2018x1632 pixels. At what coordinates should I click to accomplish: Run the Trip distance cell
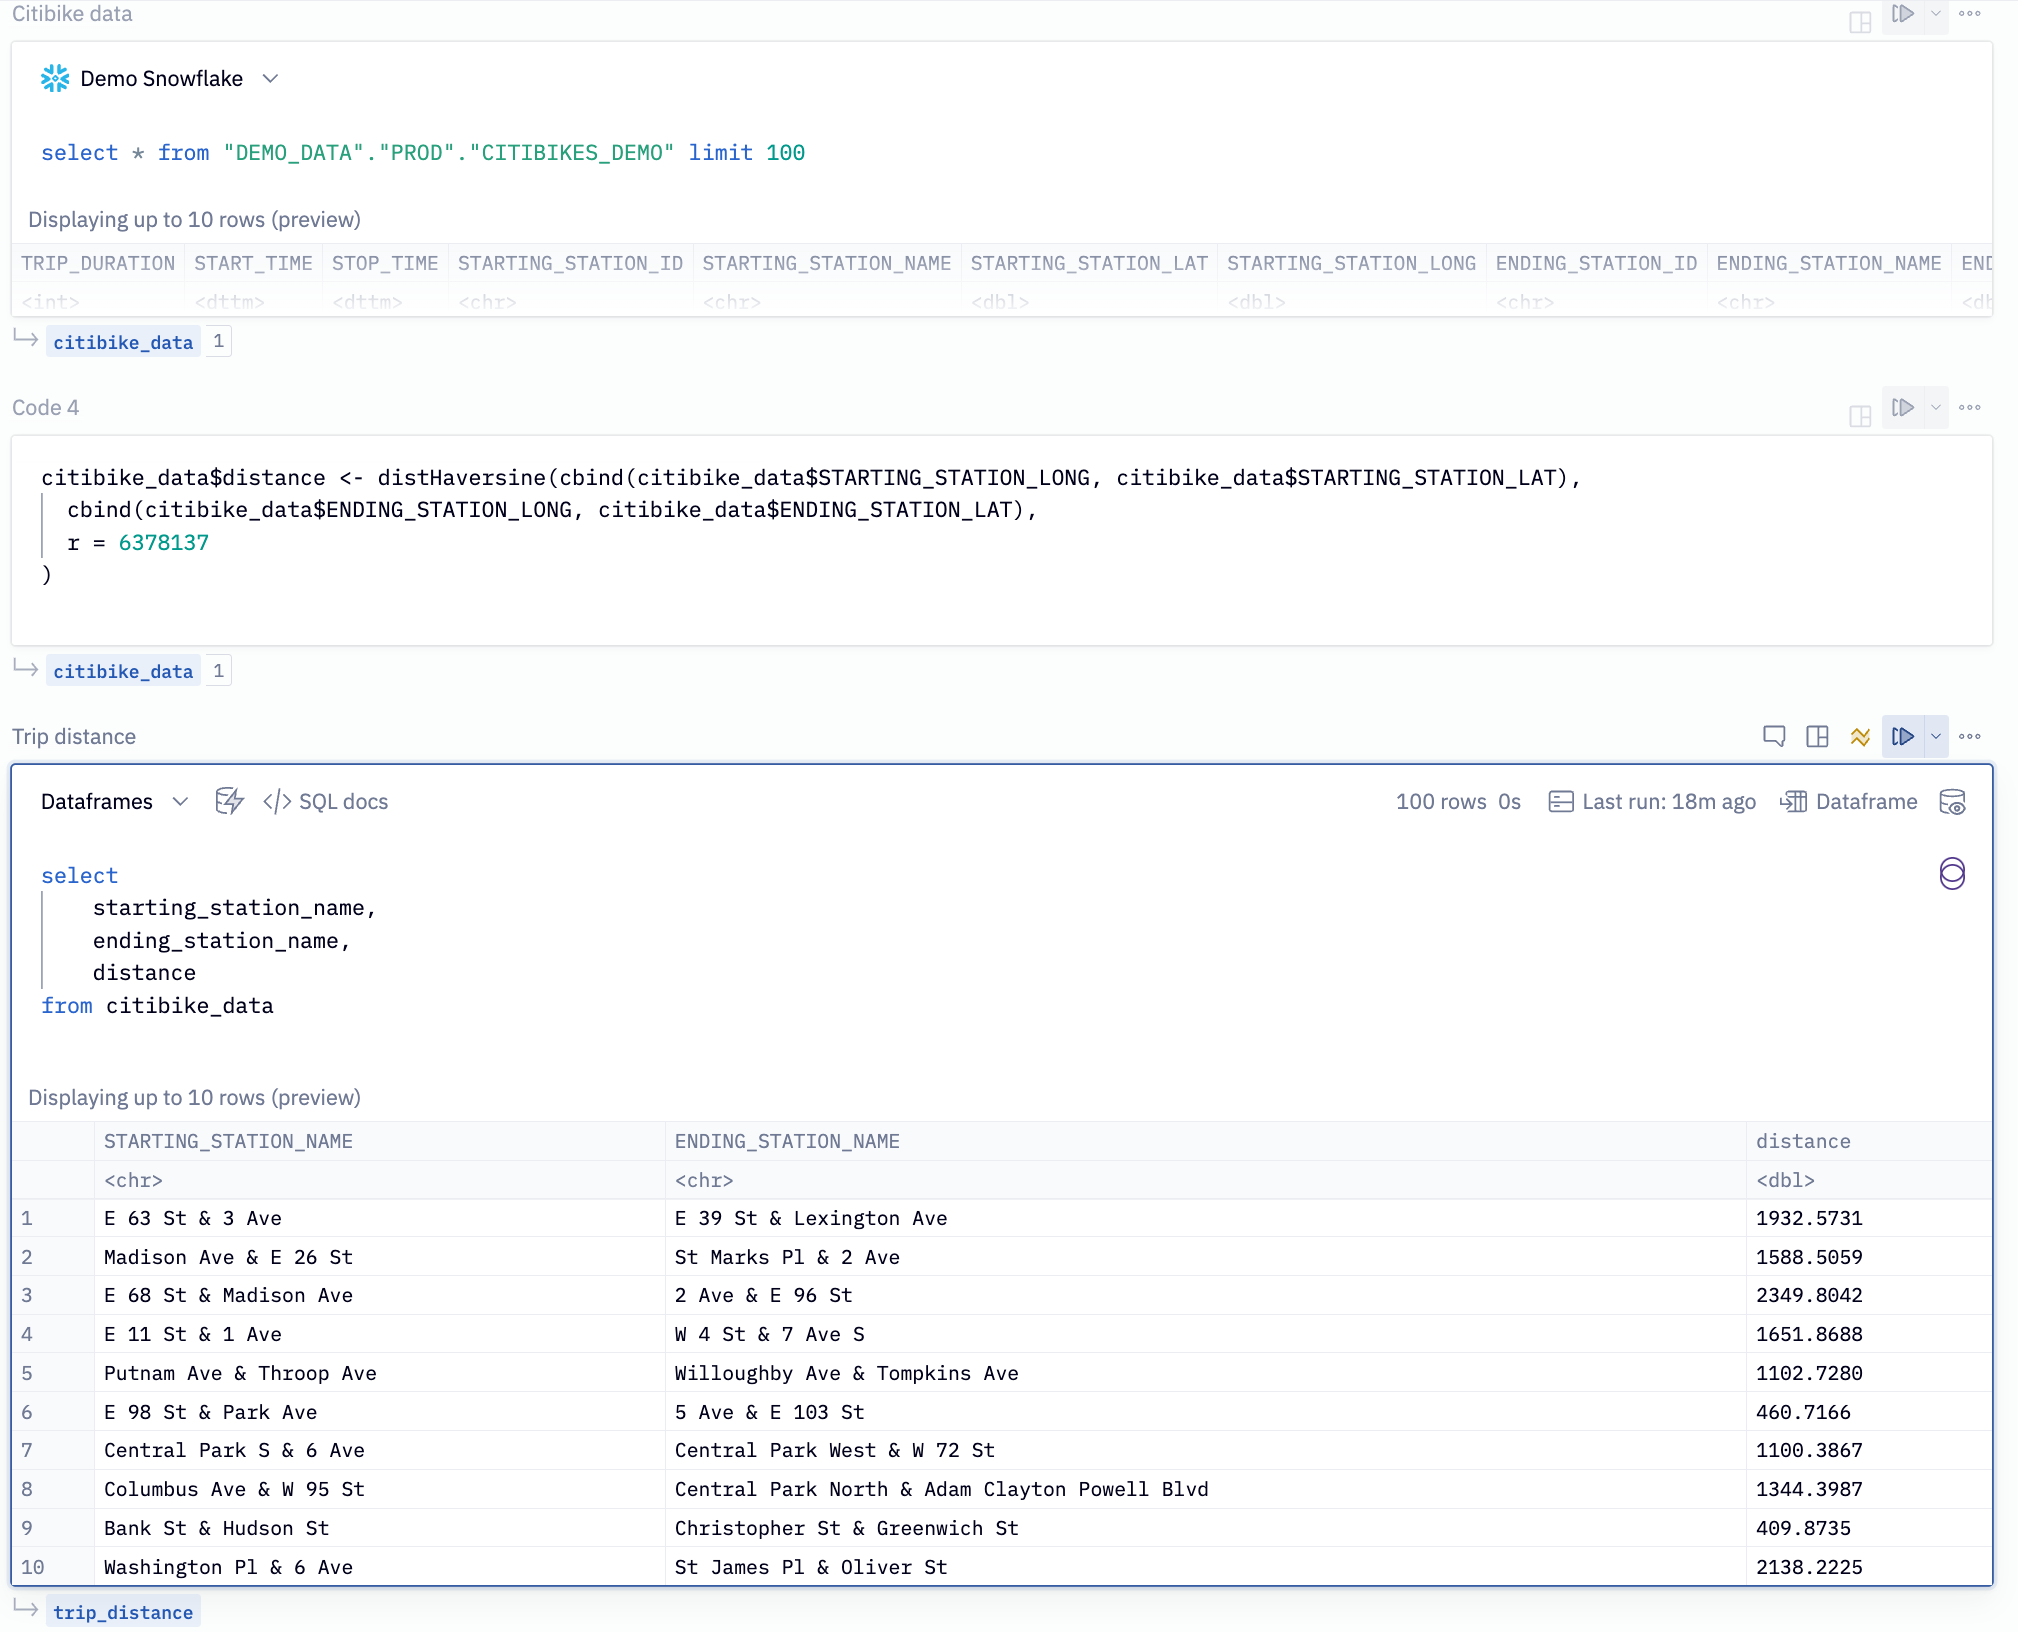click(1902, 737)
